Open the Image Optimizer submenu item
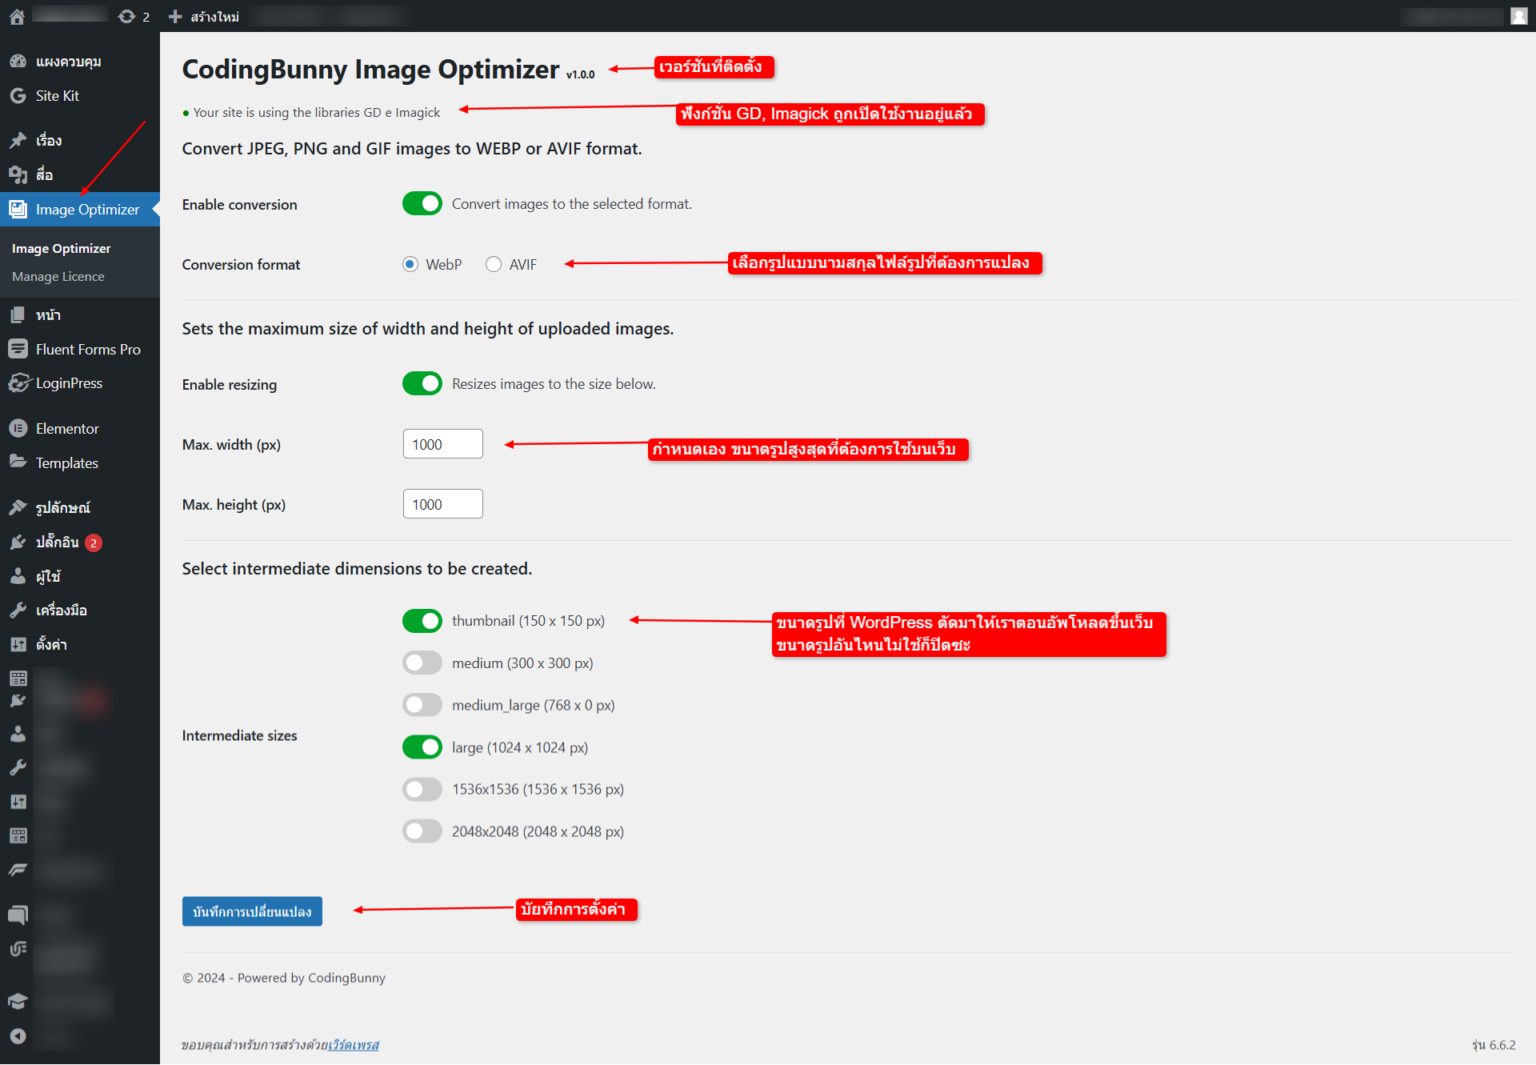This screenshot has width=1536, height=1065. pos(61,249)
